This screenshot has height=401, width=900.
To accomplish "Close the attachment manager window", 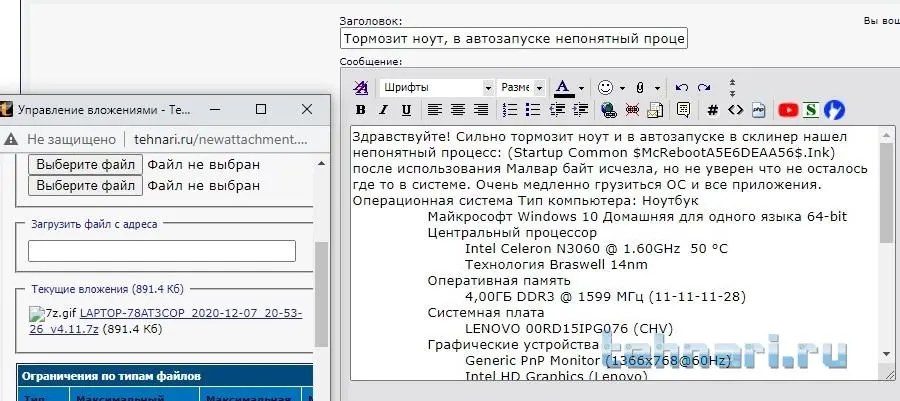I will 307,109.
